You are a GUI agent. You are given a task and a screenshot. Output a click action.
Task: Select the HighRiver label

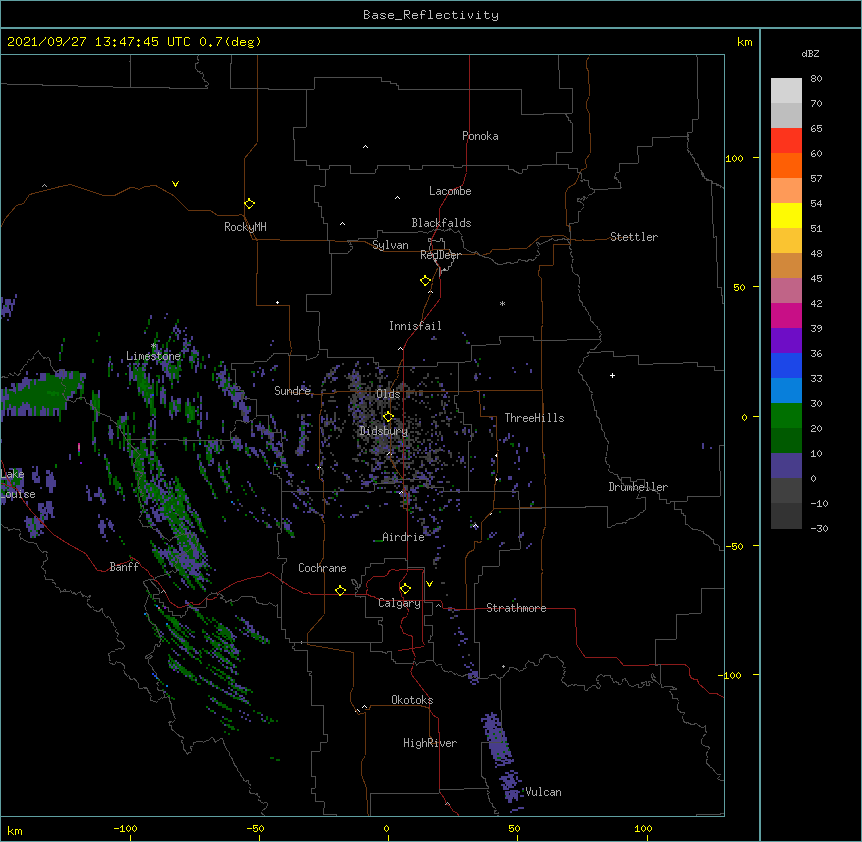tap(430, 743)
